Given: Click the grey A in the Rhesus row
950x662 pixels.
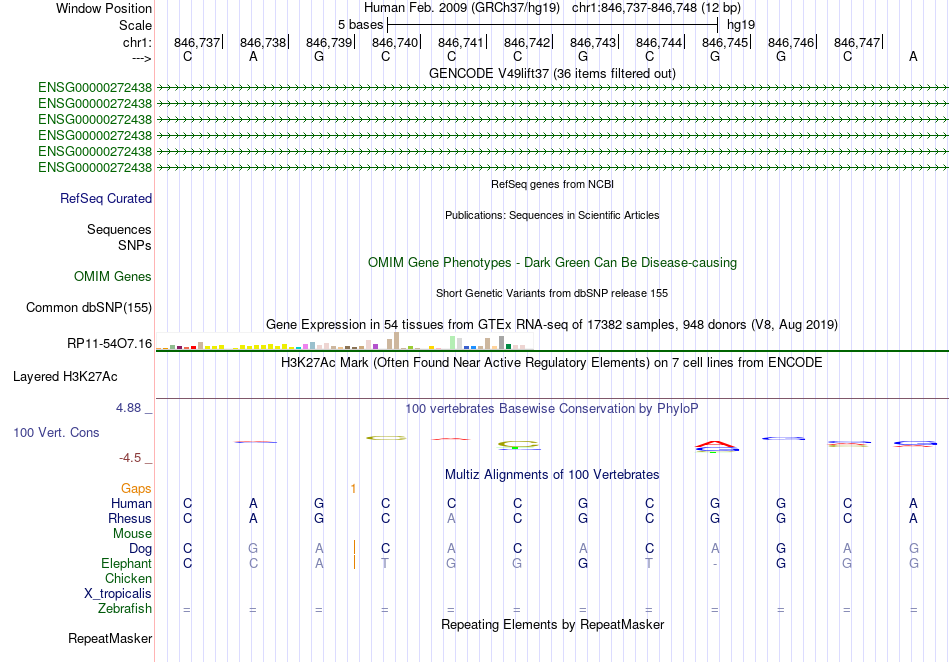Looking at the screenshot, I should tap(451, 518).
